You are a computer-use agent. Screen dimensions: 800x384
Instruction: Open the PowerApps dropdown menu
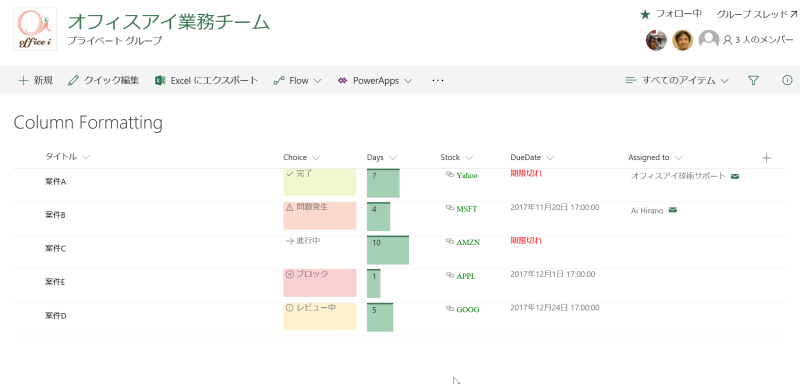pyautogui.click(x=375, y=81)
